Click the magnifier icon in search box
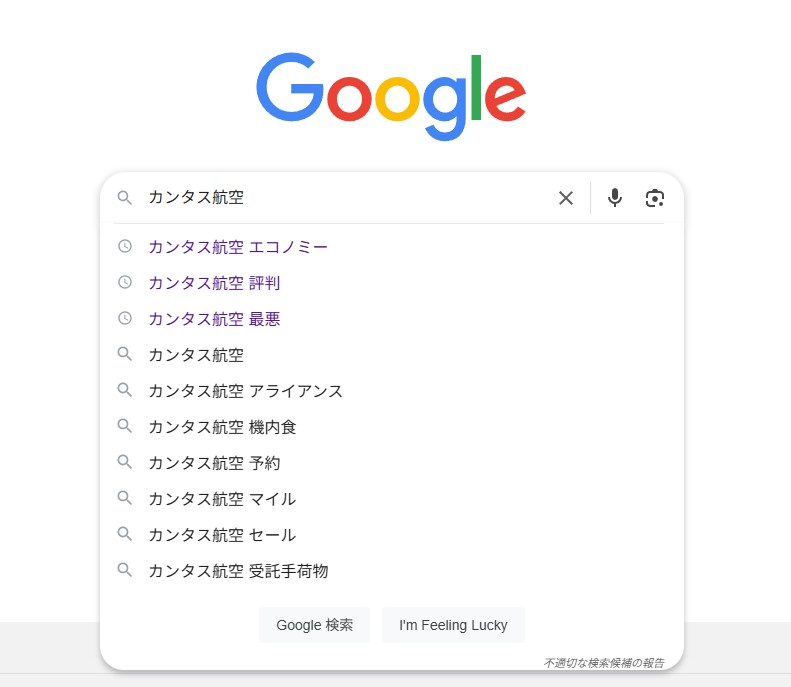Viewport: 791px width, 687px height. (x=124, y=198)
